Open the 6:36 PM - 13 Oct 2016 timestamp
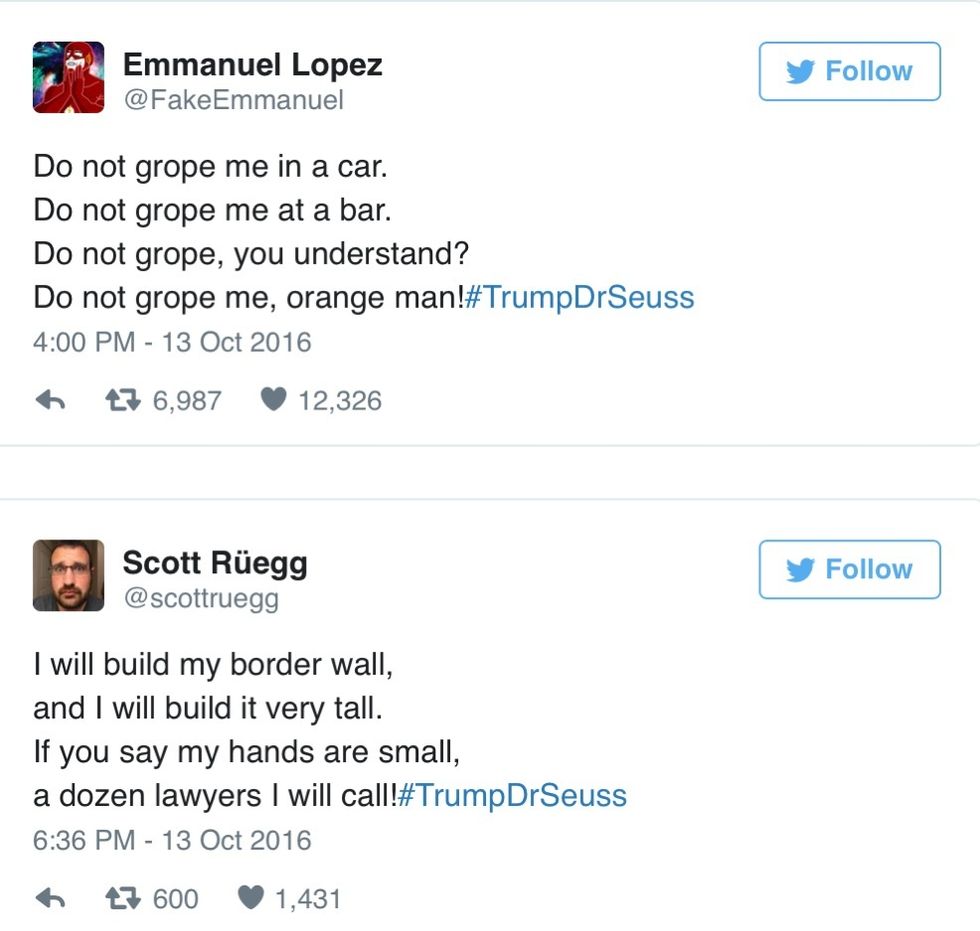Viewport: 980px width, 931px height. point(172,840)
